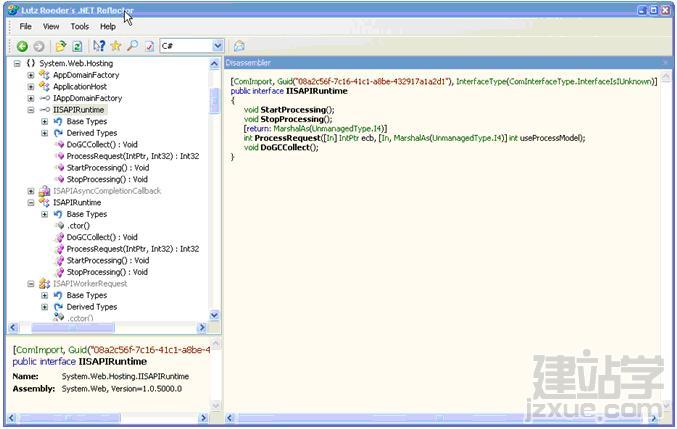Expand the AppDomainFactory tree node
Image resolution: width=677 pixels, height=429 pixels.
coord(31,75)
